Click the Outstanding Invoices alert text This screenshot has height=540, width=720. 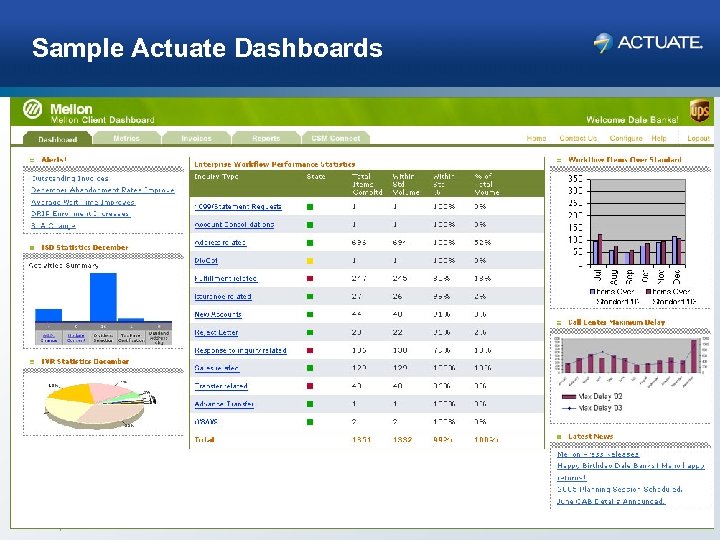tap(70, 178)
